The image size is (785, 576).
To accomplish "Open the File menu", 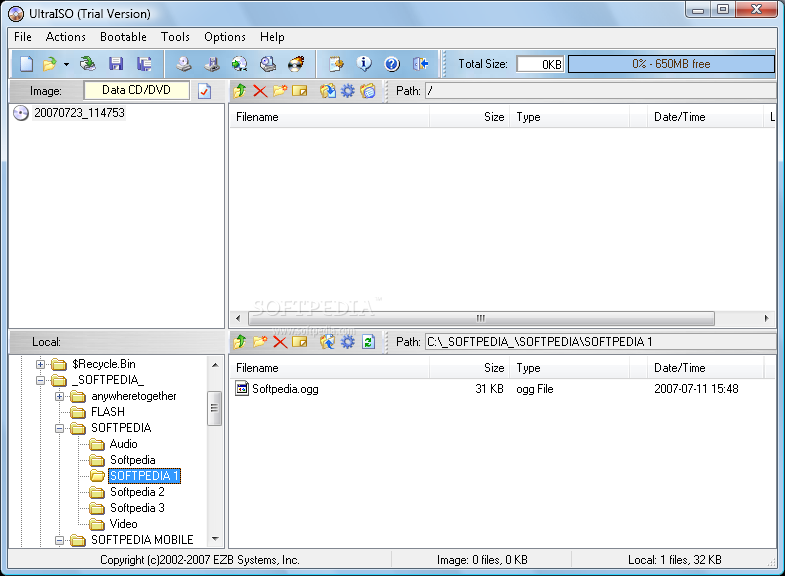I will coord(23,37).
